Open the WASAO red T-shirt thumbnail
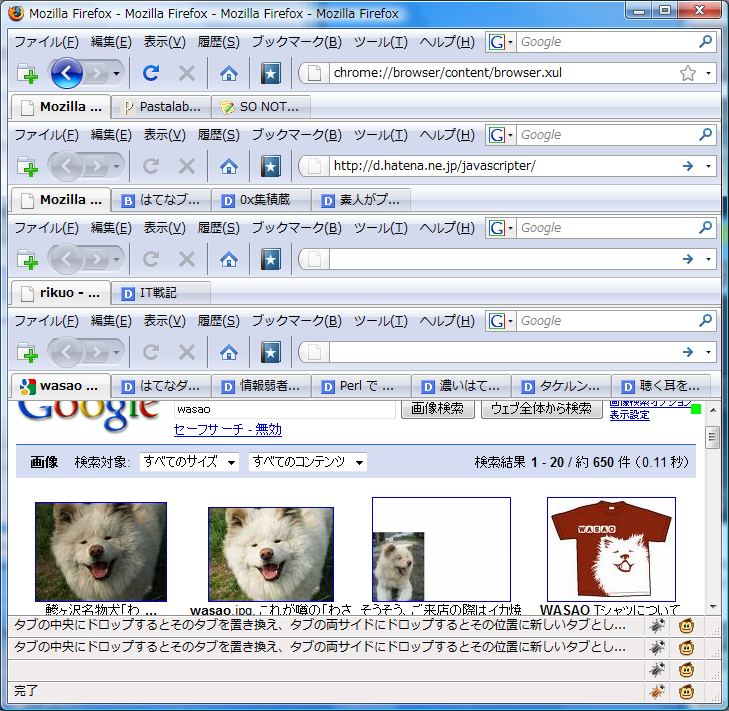Screen dimensions: 729x711 point(611,549)
